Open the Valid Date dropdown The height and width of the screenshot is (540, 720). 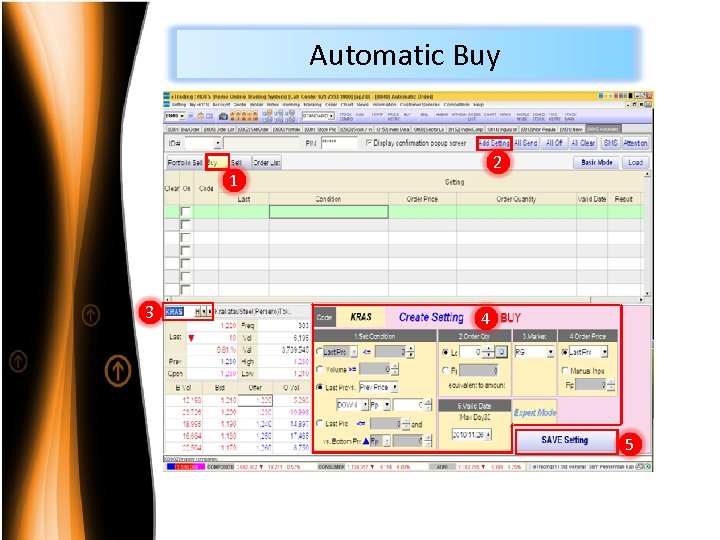click(x=488, y=434)
